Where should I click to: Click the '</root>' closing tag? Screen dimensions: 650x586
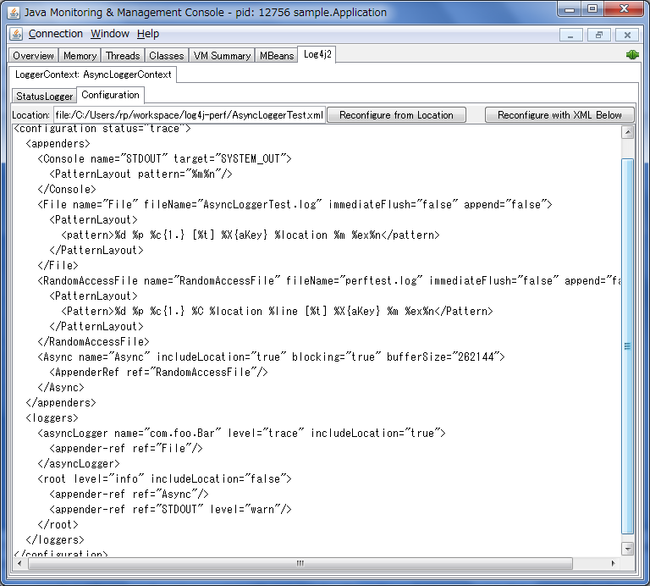58,525
